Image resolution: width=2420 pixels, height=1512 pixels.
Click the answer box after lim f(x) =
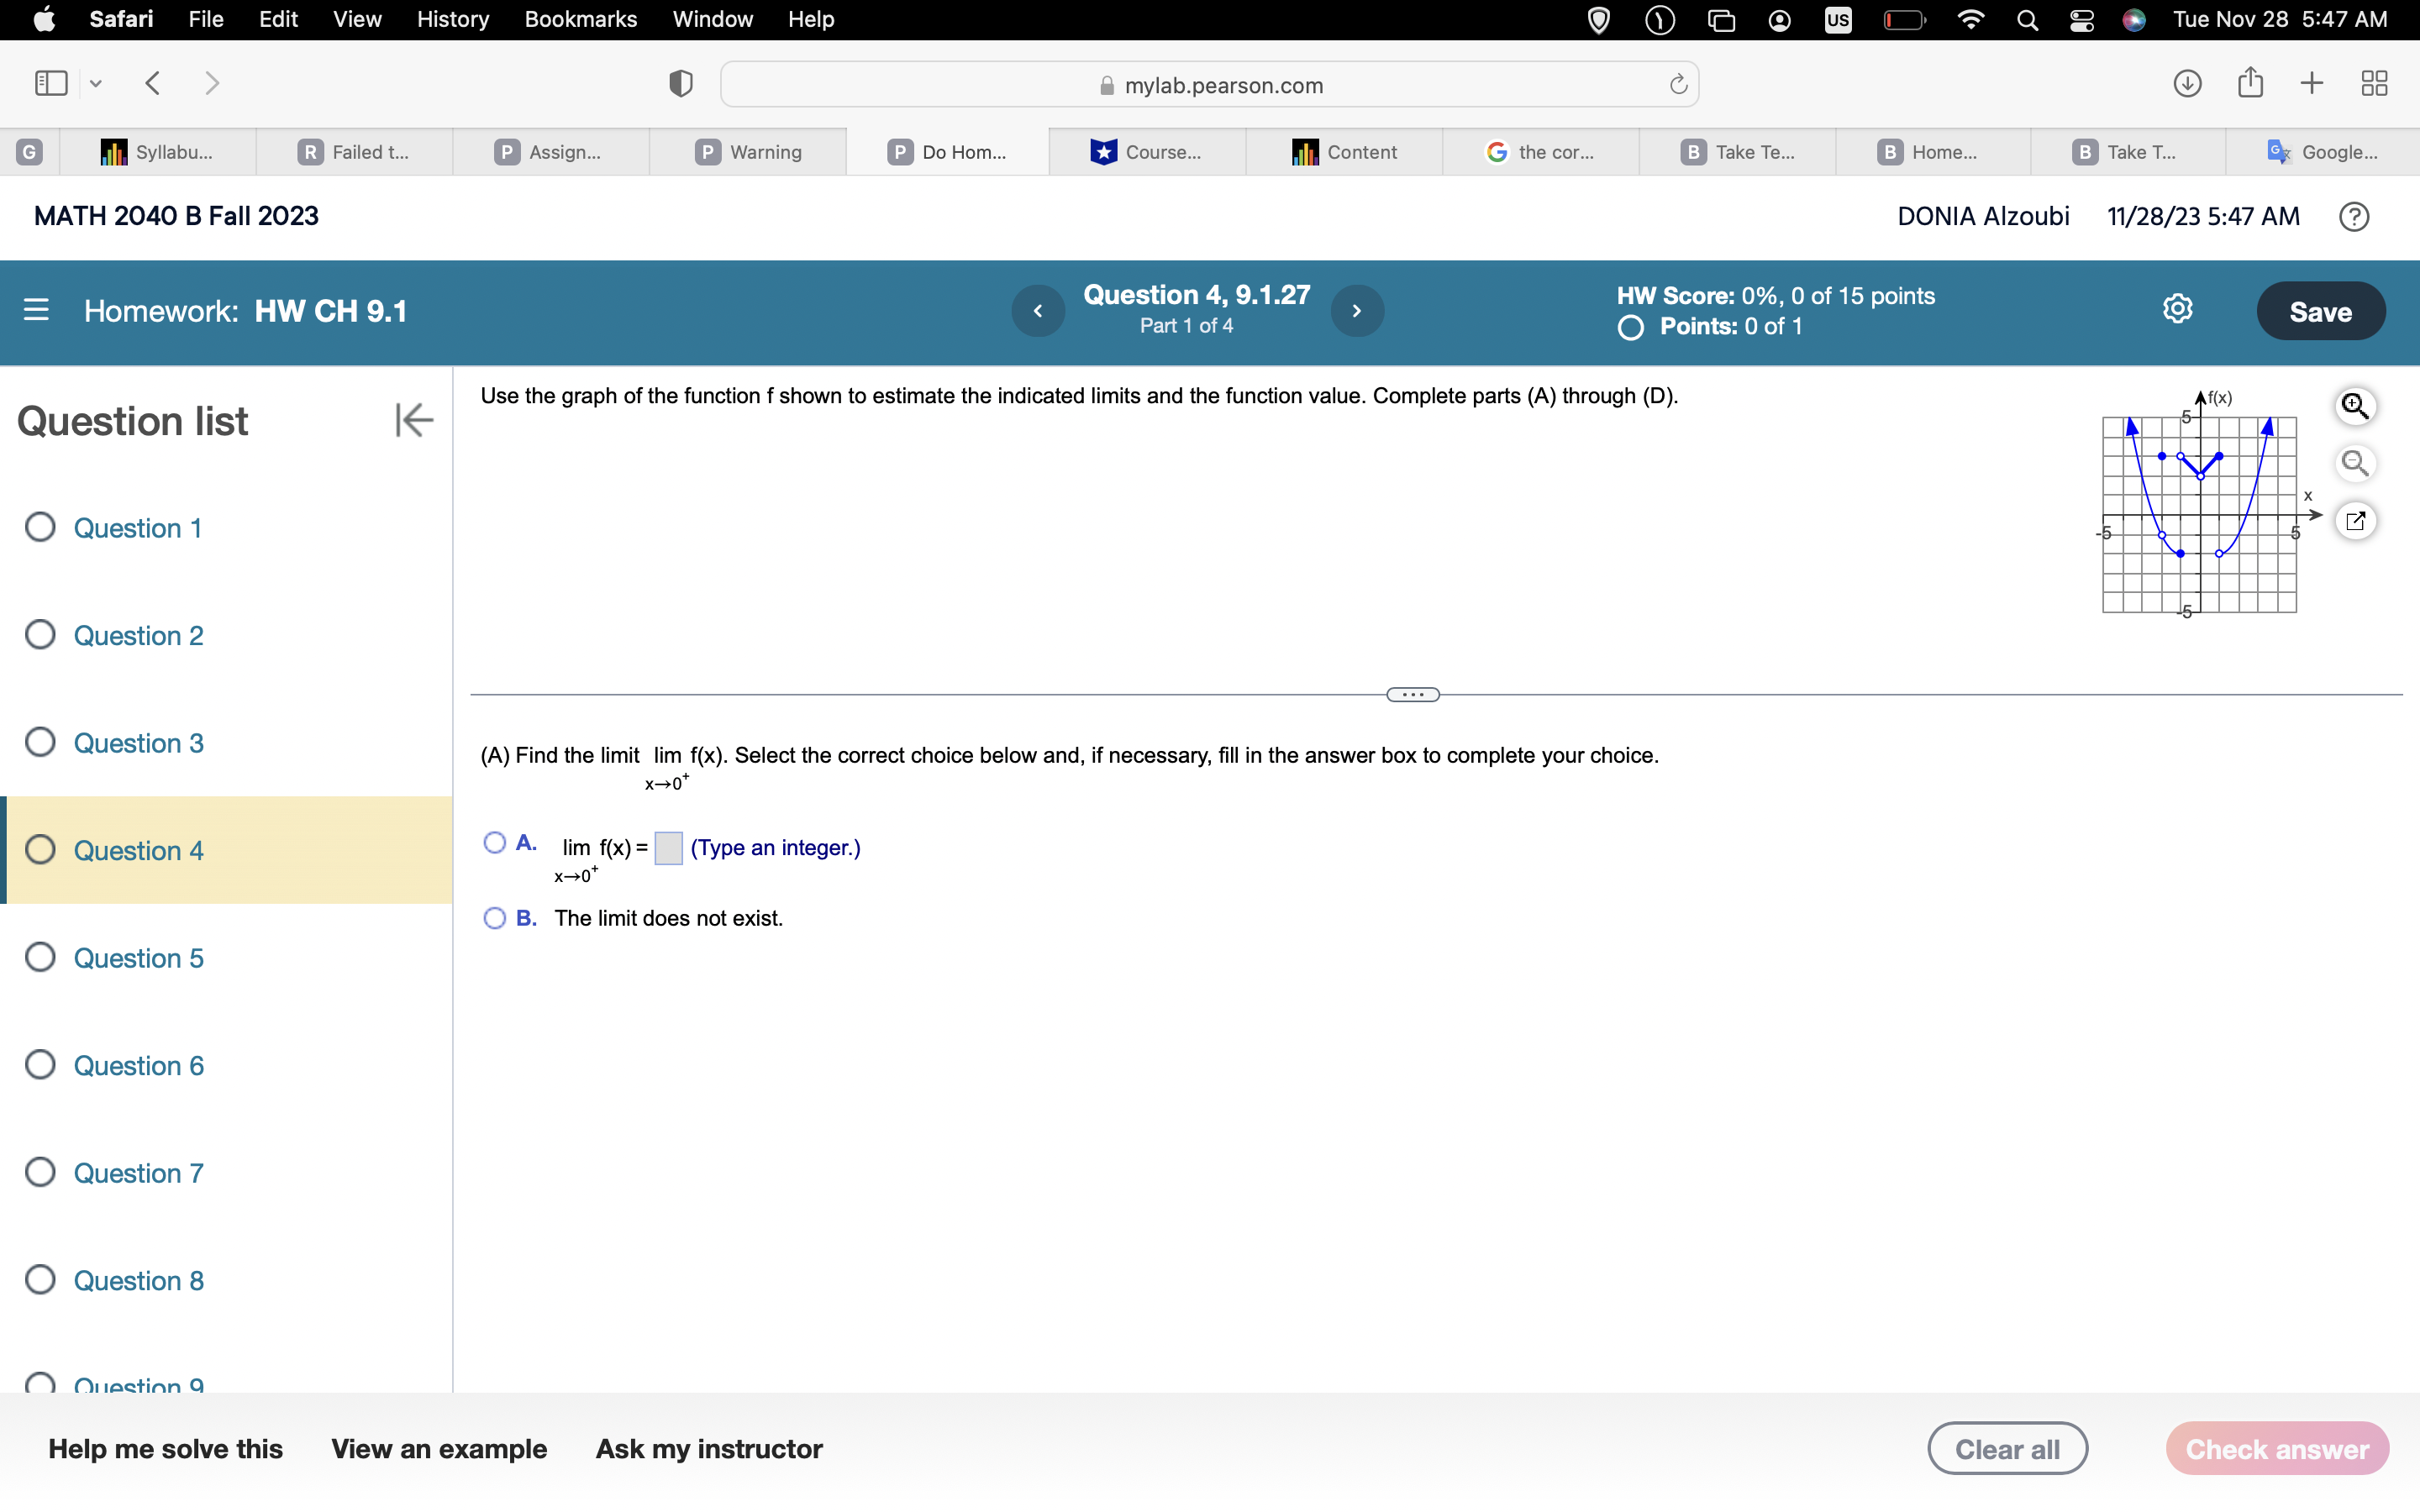(x=668, y=847)
